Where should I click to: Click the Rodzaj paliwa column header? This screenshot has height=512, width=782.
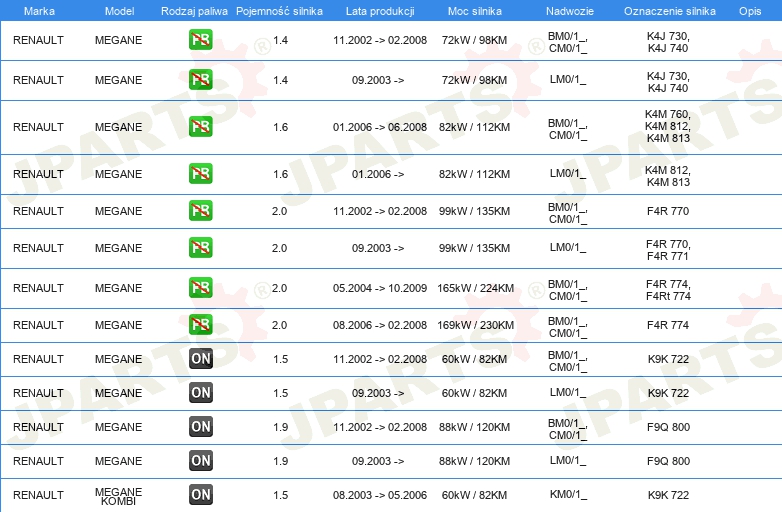194,11
